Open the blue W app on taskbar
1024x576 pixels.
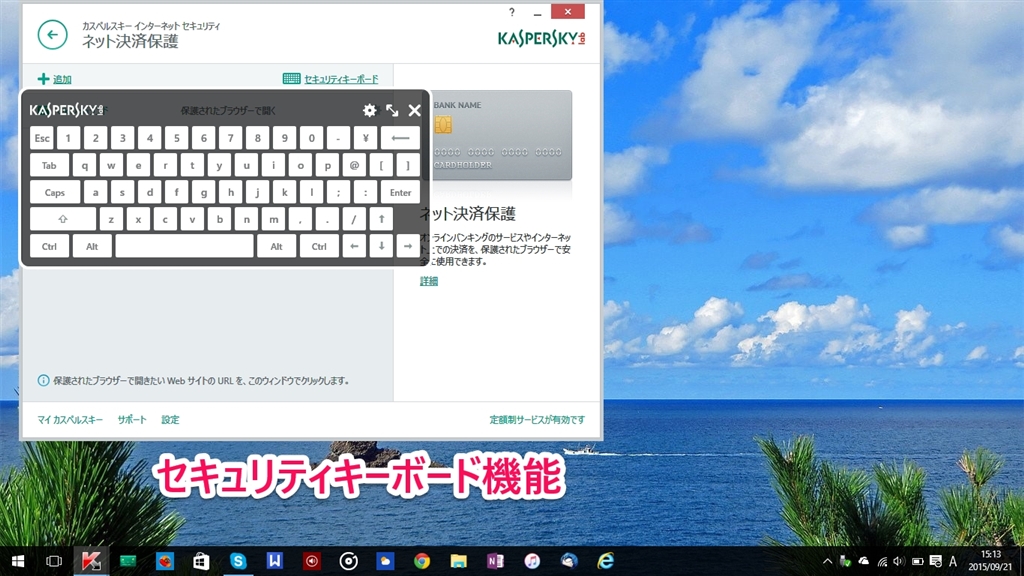pyautogui.click(x=274, y=561)
